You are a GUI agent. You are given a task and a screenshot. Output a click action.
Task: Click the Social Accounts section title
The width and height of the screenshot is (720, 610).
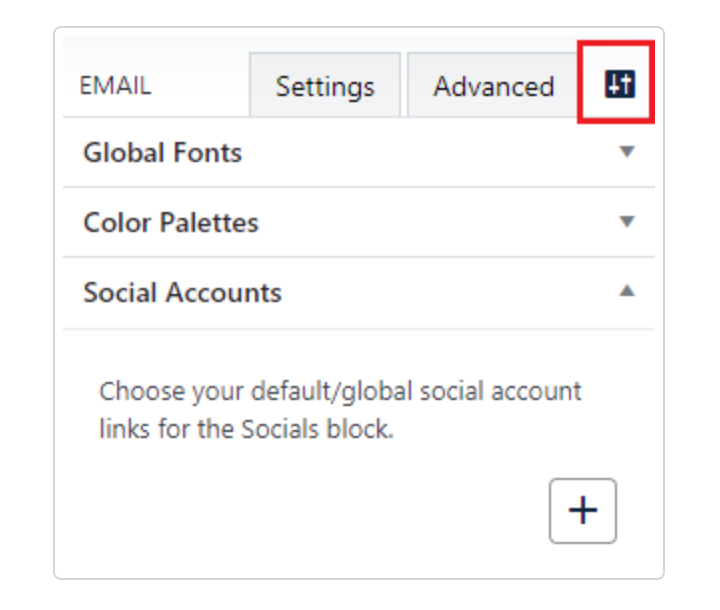tap(182, 293)
